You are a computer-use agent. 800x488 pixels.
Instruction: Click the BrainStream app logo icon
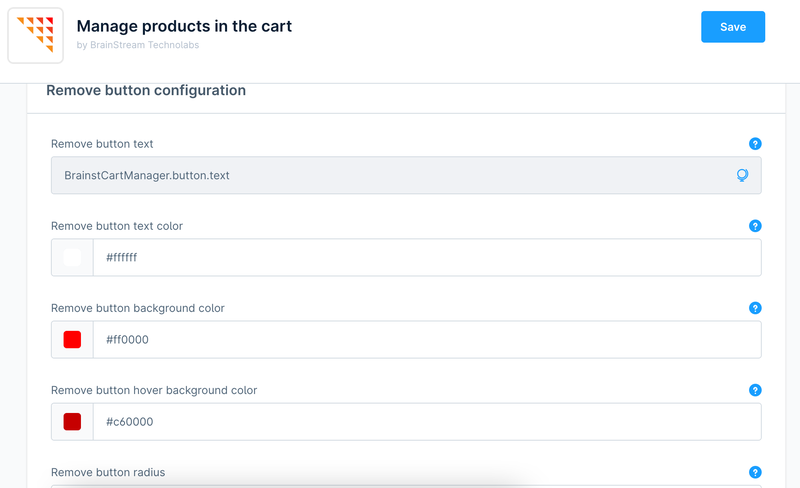36,35
